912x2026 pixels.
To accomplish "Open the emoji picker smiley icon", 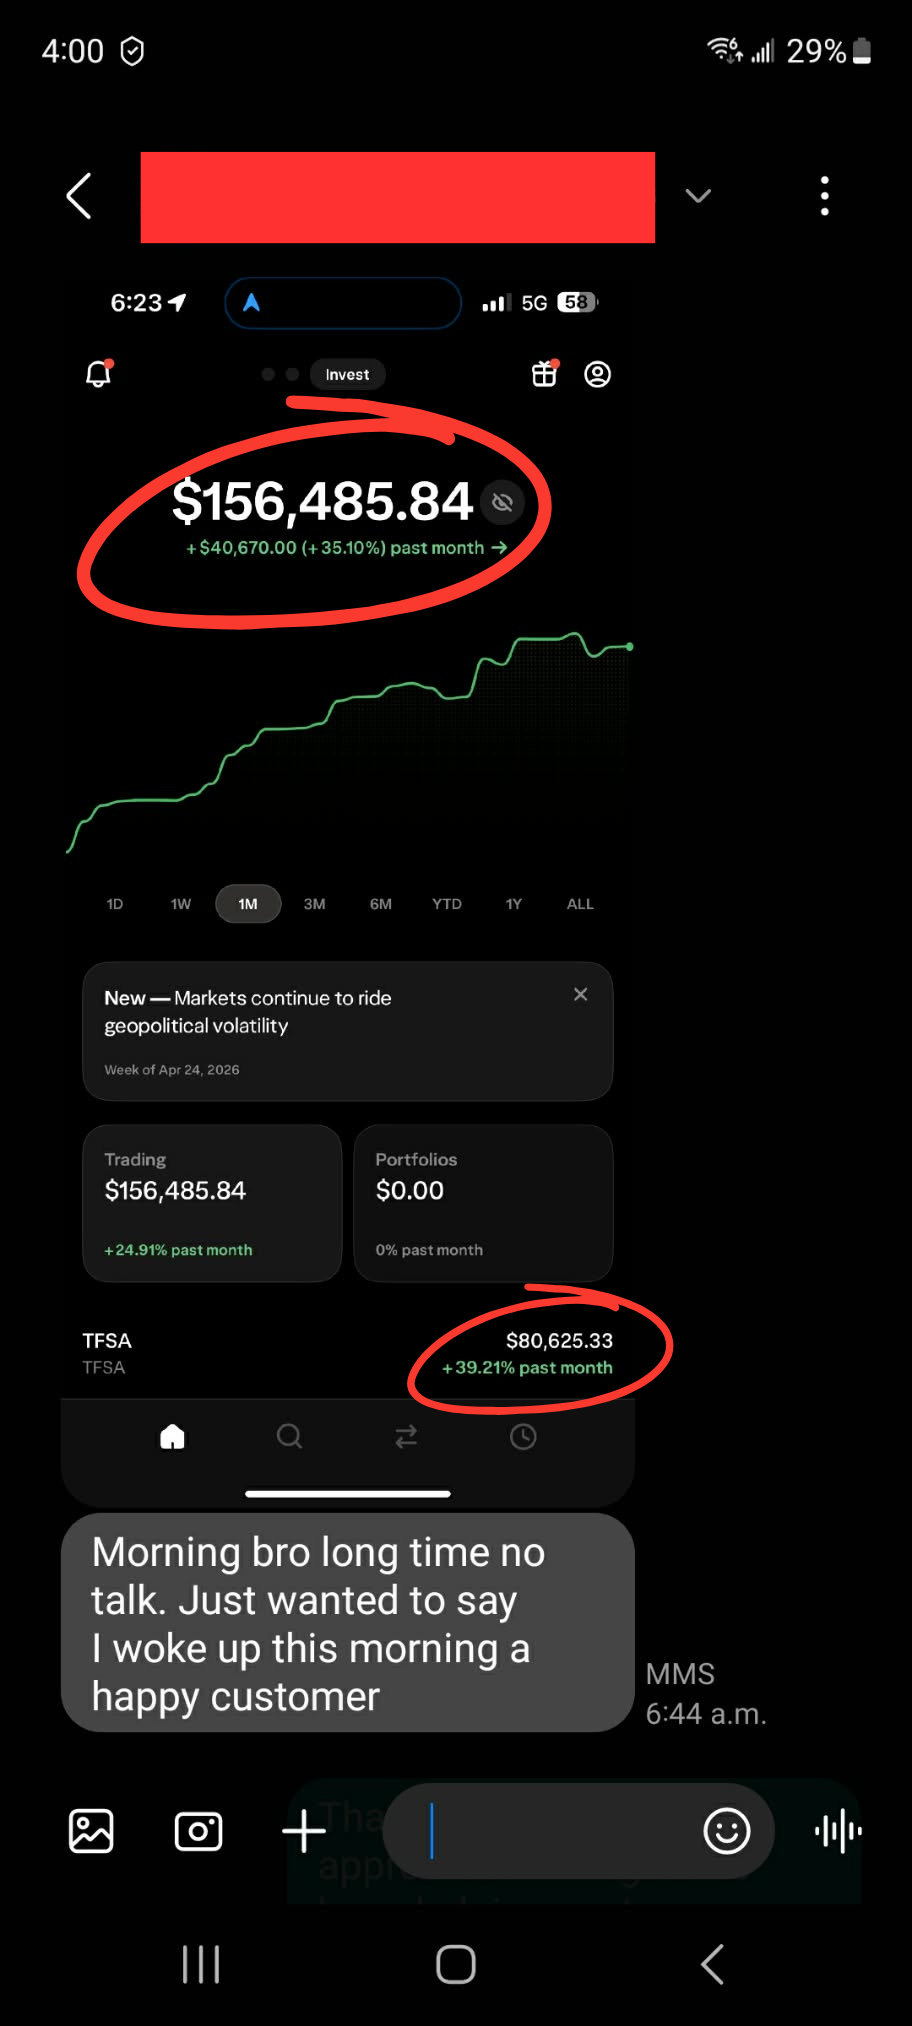I will point(727,1831).
